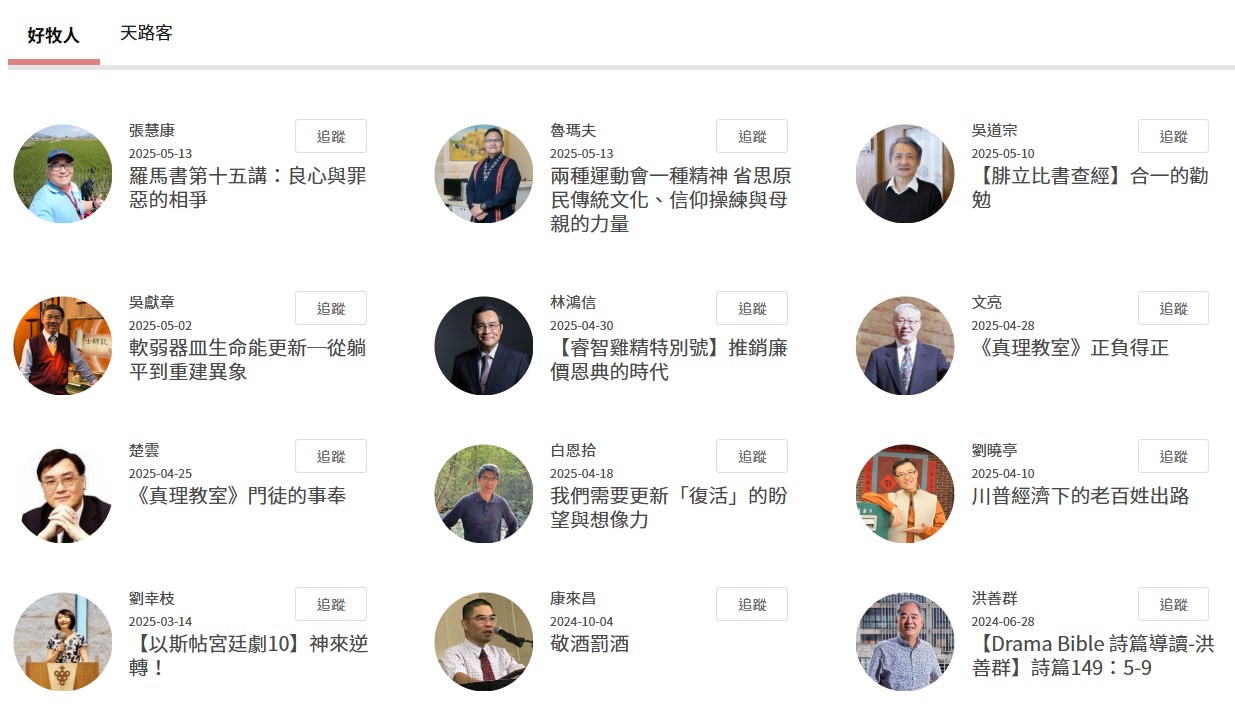1235x726 pixels.
Task: Follow 張慧康 with the 追蹤 button
Action: 331,136
